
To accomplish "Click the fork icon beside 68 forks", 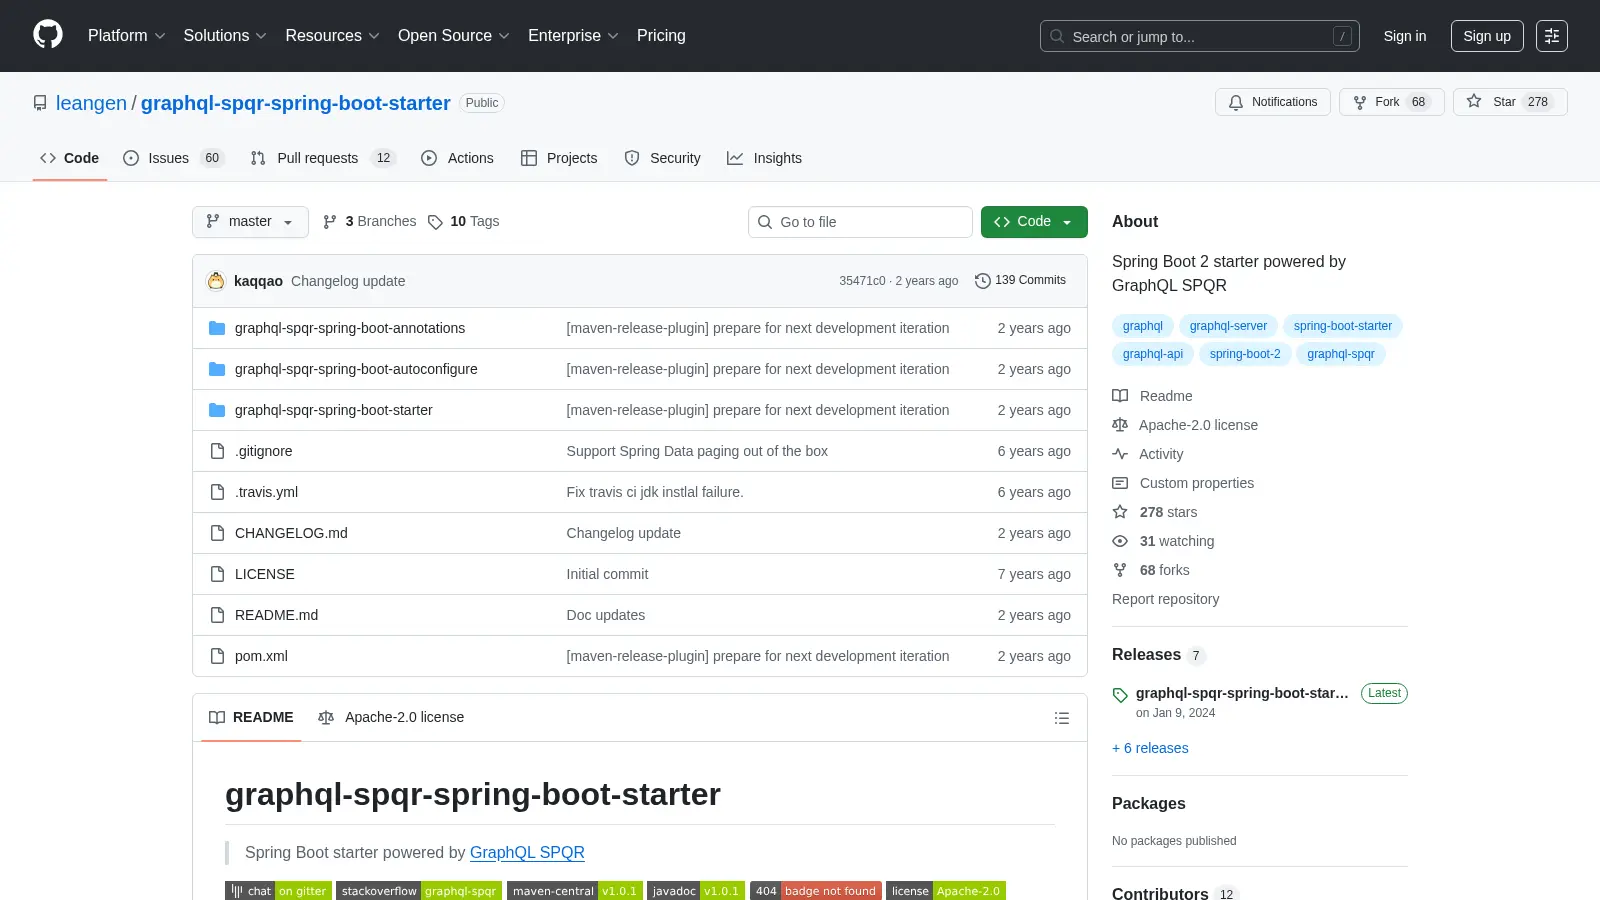I will pyautogui.click(x=1120, y=570).
